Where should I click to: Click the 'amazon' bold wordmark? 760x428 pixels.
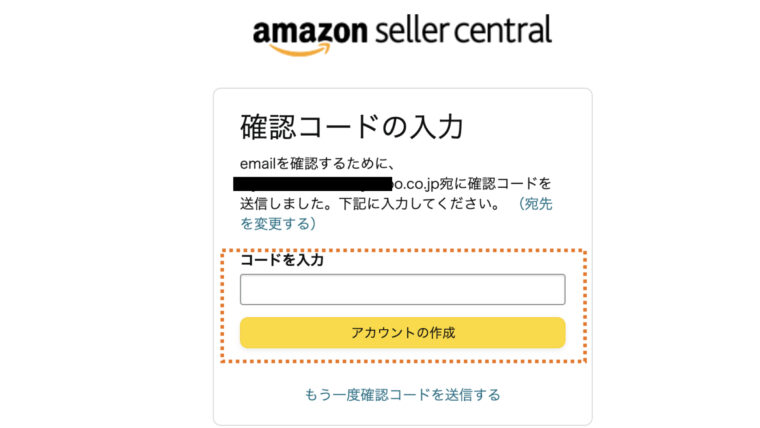tap(310, 32)
